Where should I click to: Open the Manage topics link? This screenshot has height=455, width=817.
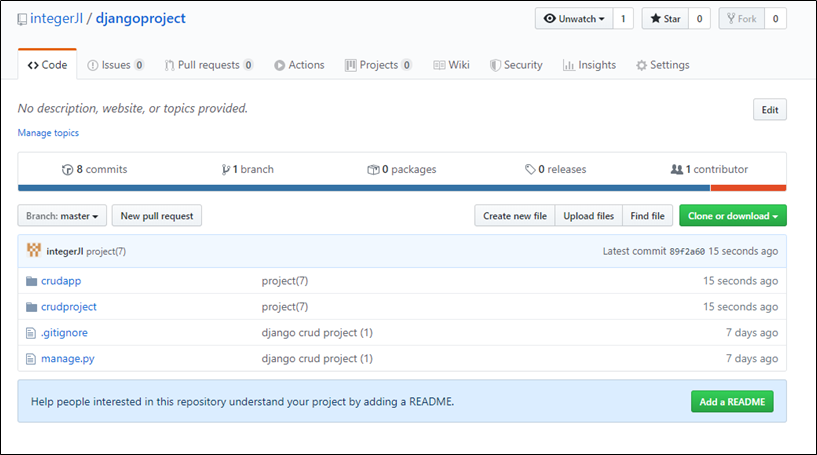point(48,133)
